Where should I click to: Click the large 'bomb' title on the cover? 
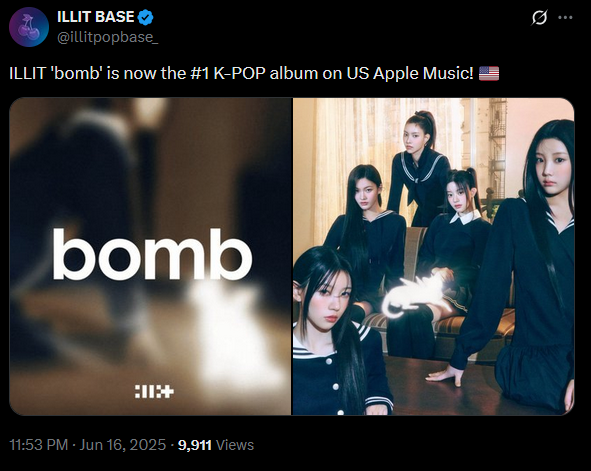coord(152,254)
